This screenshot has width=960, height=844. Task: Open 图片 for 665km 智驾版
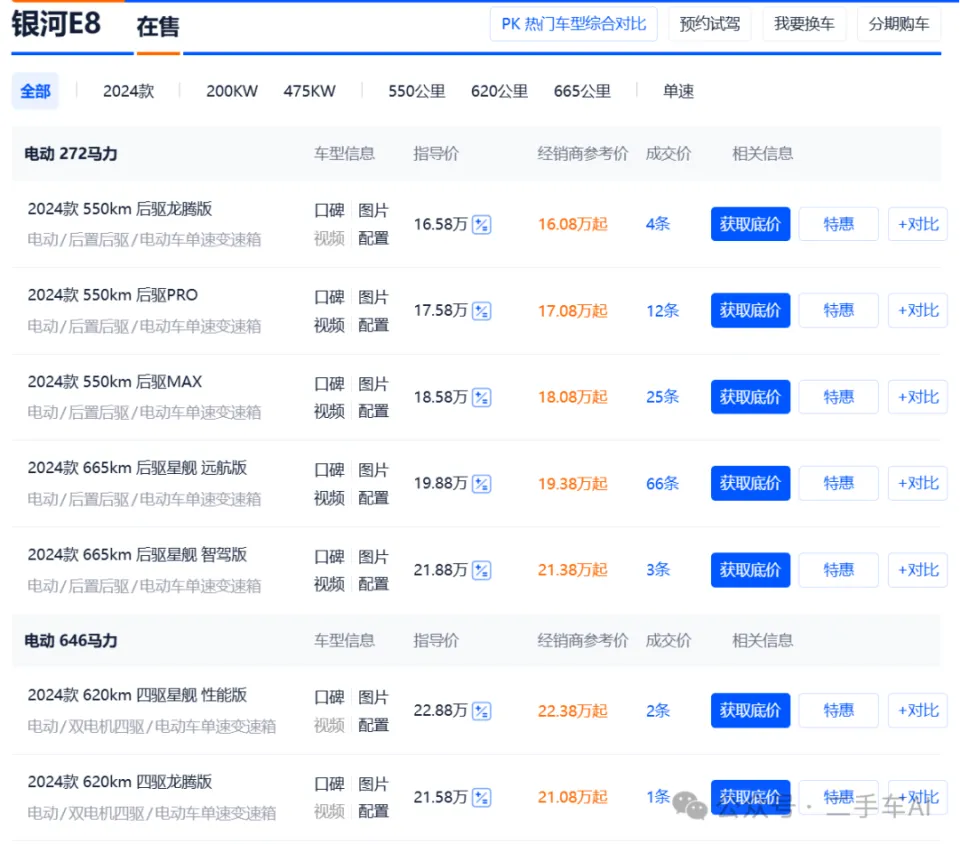(x=373, y=557)
